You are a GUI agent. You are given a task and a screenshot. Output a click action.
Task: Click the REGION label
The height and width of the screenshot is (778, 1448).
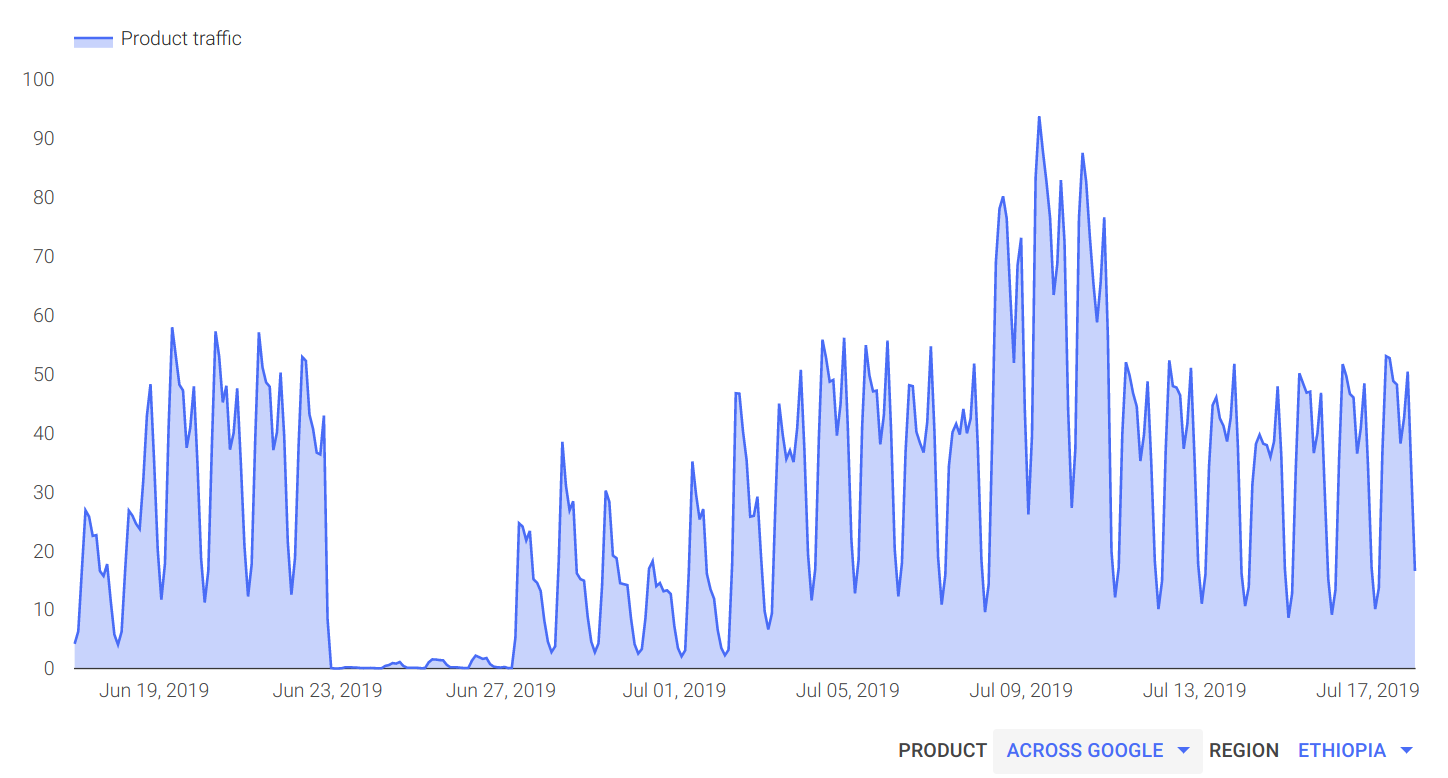pyautogui.click(x=1244, y=750)
